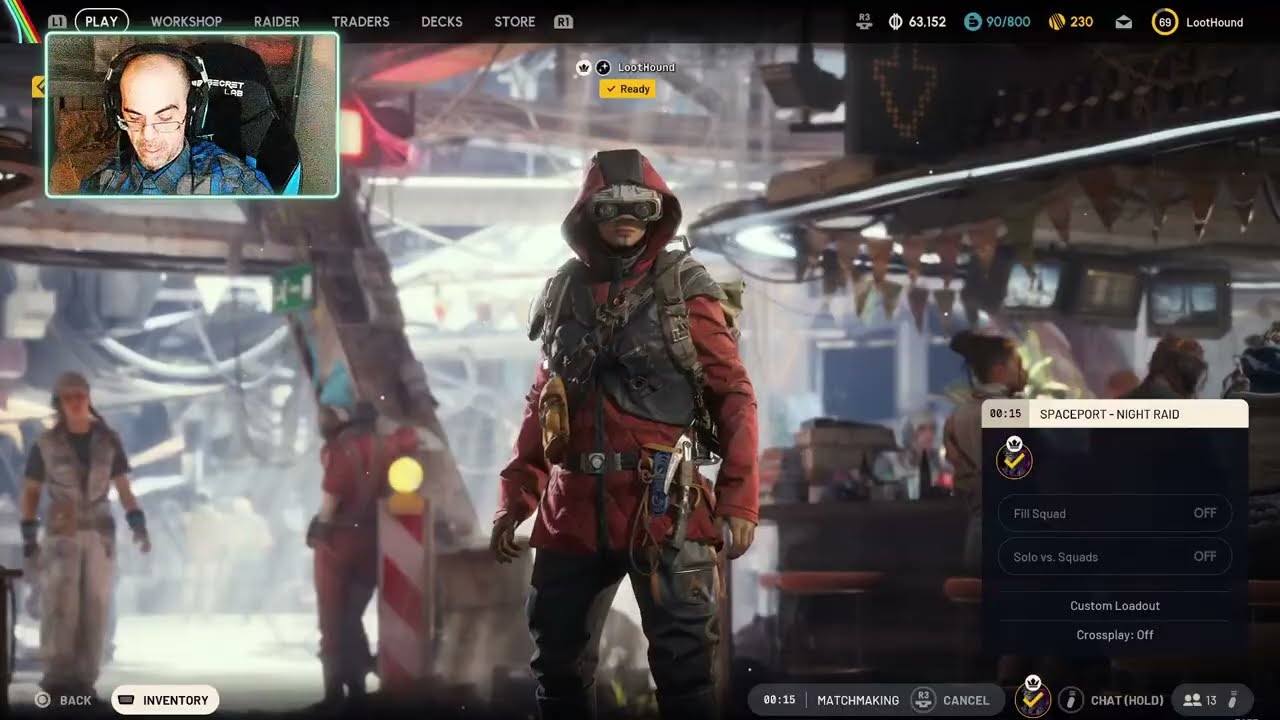Toggle the Fill Squad option
This screenshot has height=720, width=1280.
pos(1115,513)
